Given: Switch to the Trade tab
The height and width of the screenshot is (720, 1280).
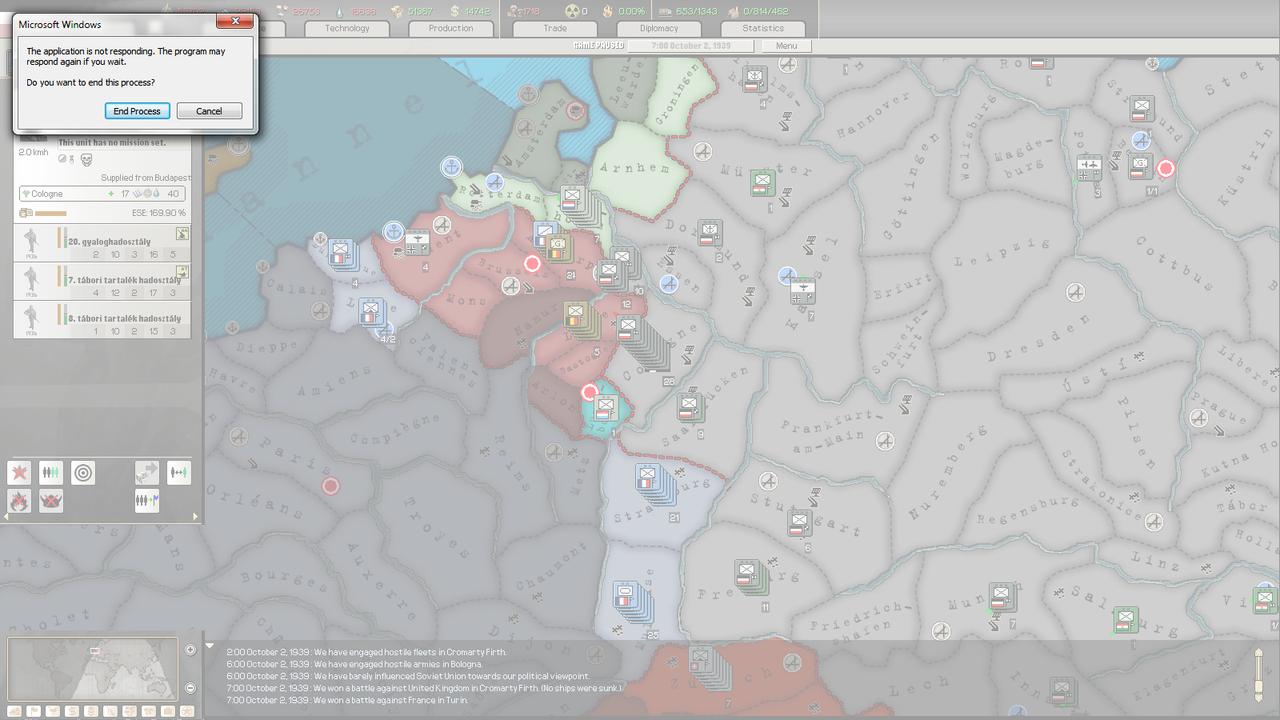Looking at the screenshot, I should (x=555, y=28).
